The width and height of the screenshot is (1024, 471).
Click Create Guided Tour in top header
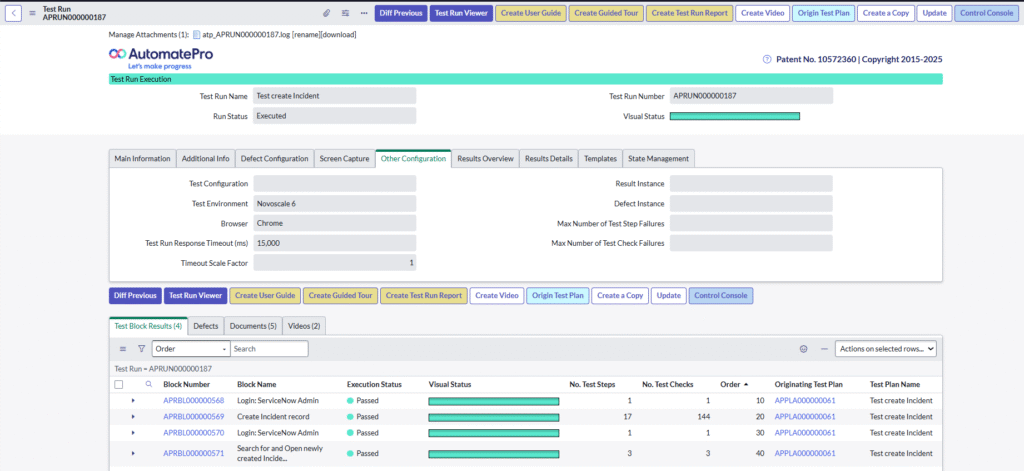(x=606, y=13)
